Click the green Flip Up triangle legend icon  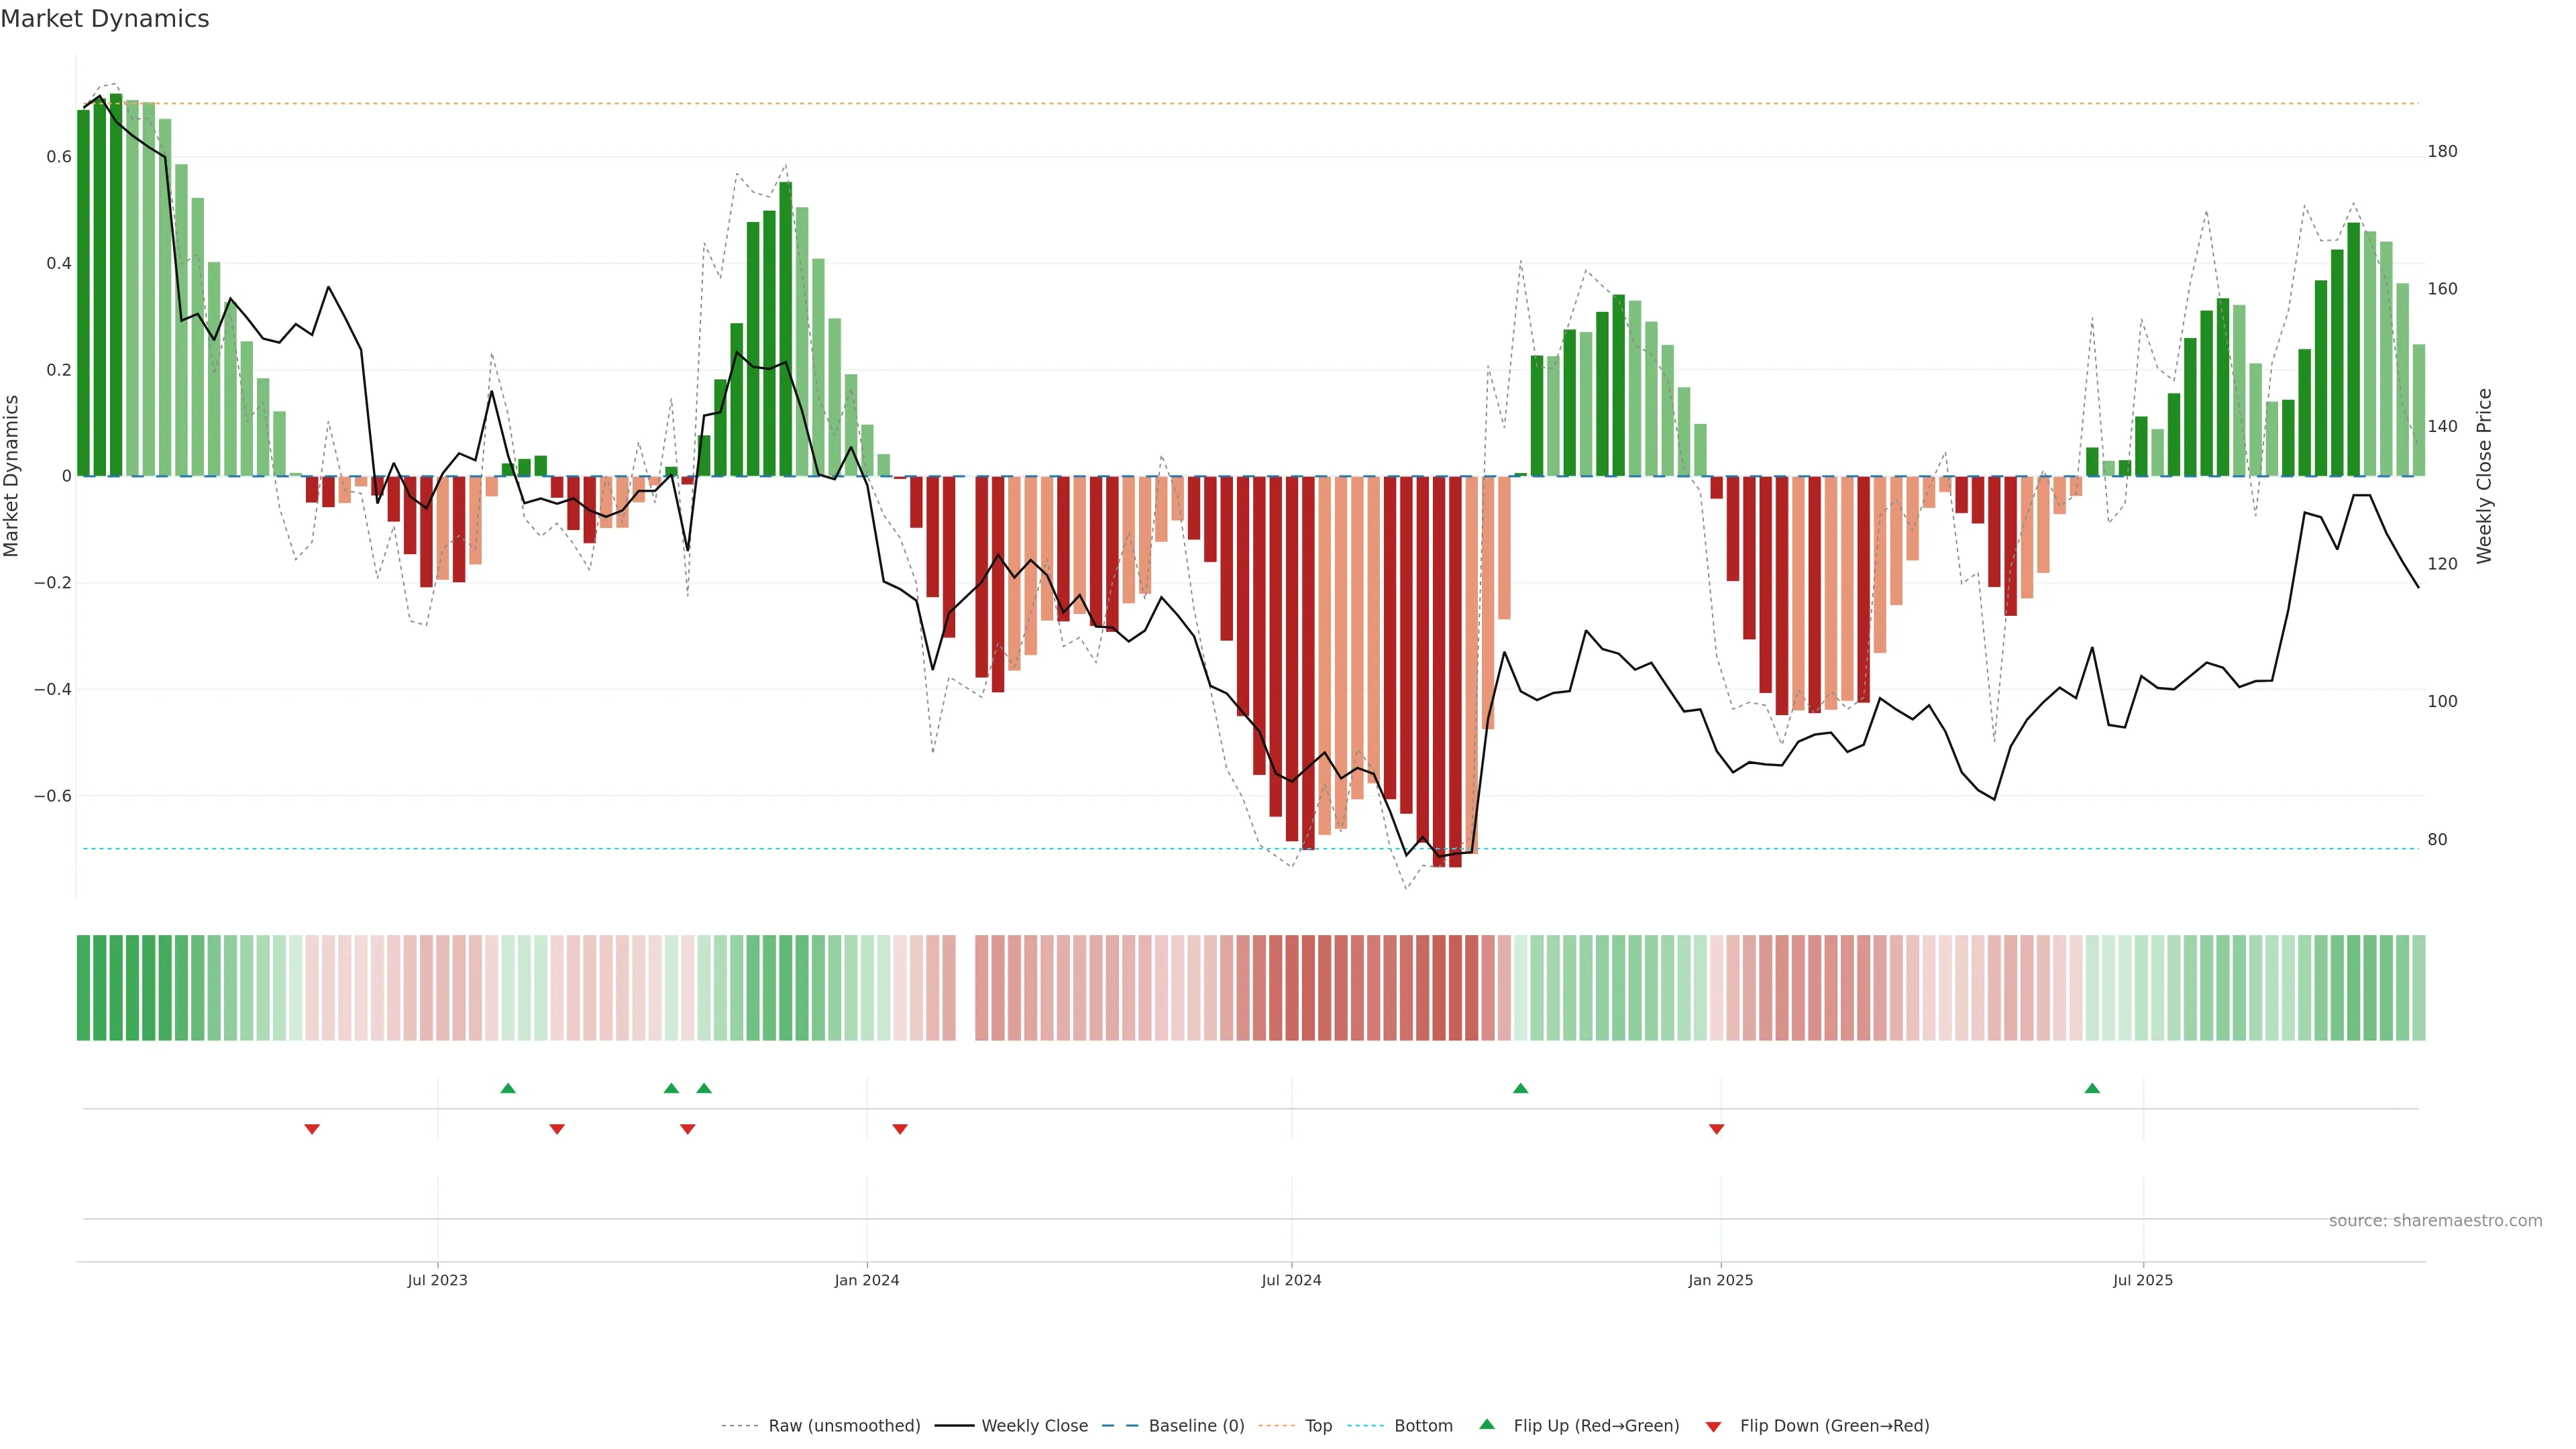(x=1487, y=1424)
